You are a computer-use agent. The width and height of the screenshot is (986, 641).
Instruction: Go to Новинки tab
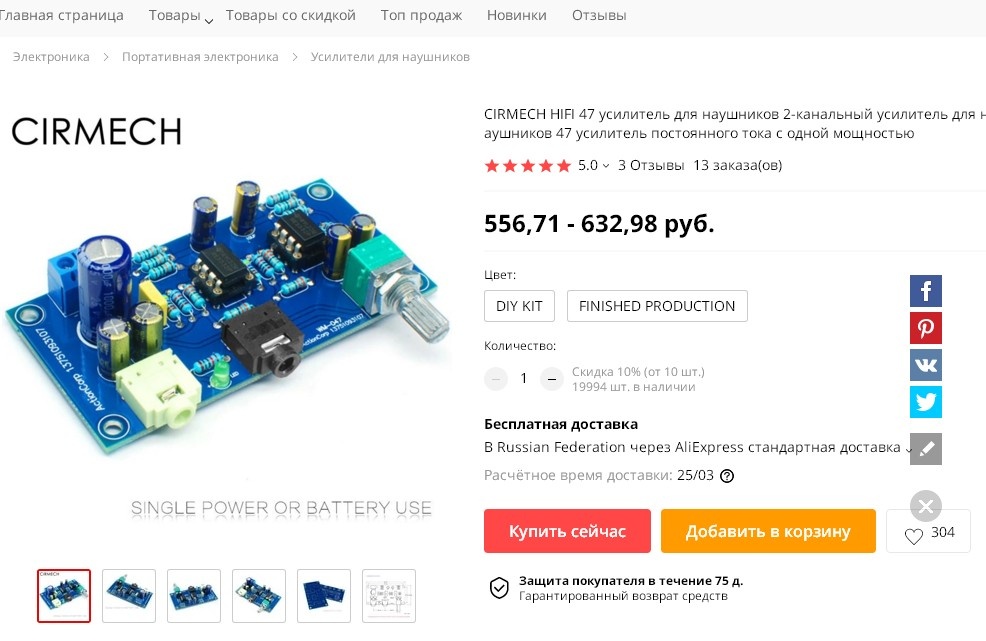(x=517, y=15)
